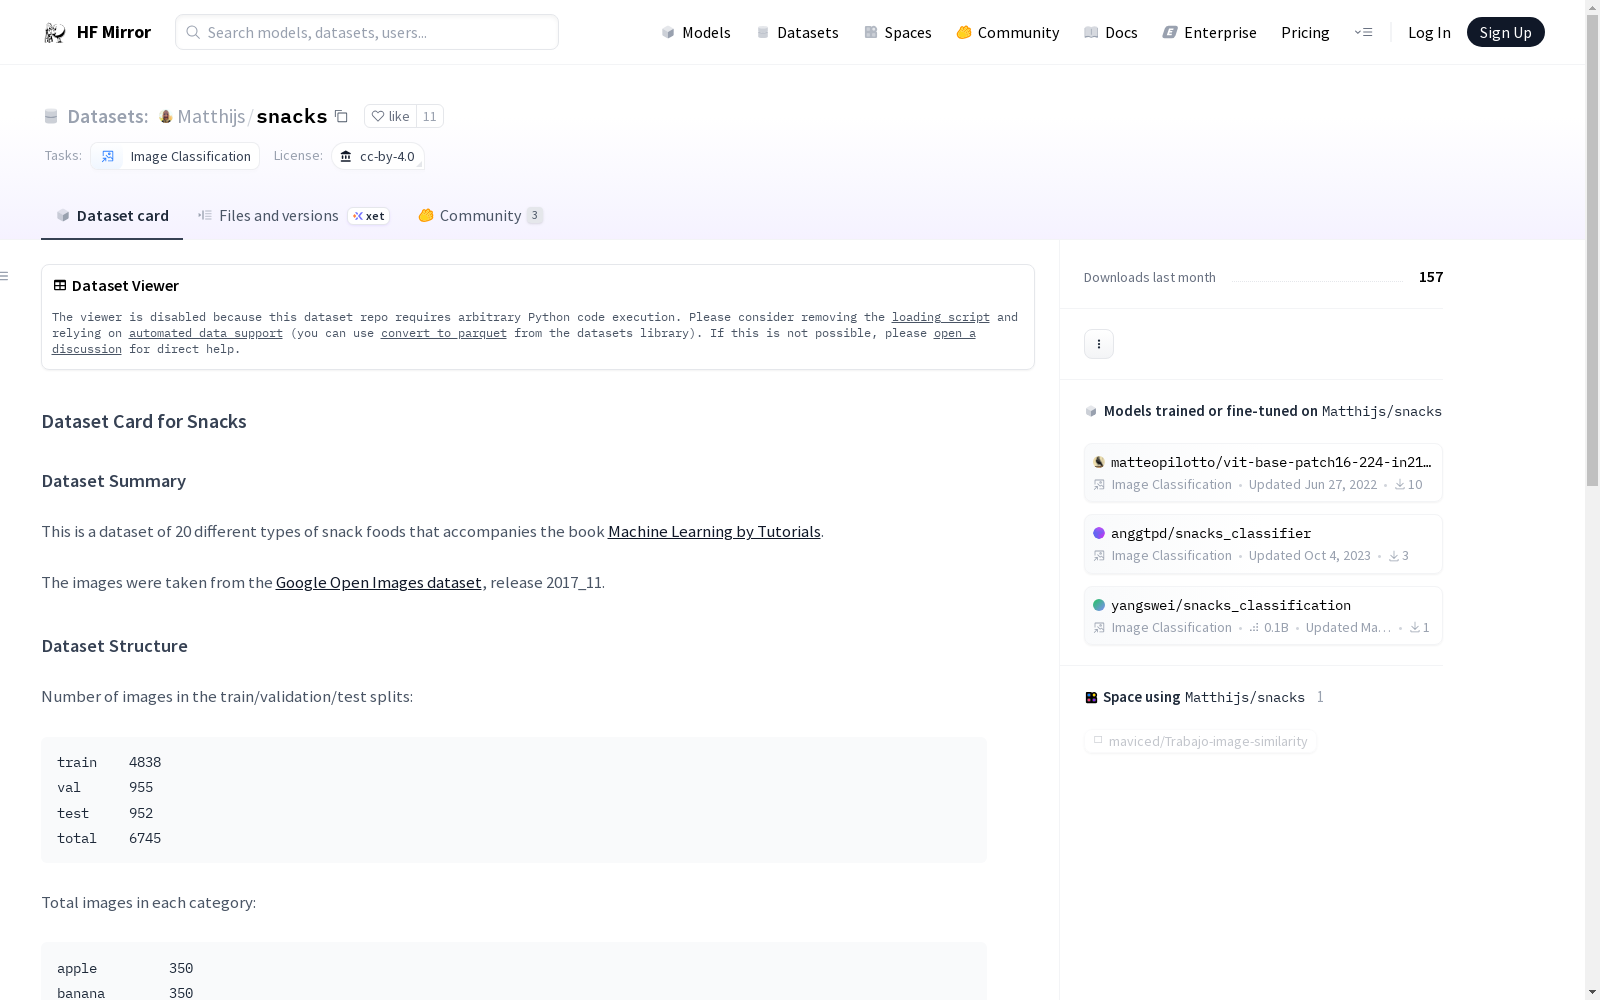Open Community in the top navigation bar
The image size is (1600, 1000).
pos(1008,32)
